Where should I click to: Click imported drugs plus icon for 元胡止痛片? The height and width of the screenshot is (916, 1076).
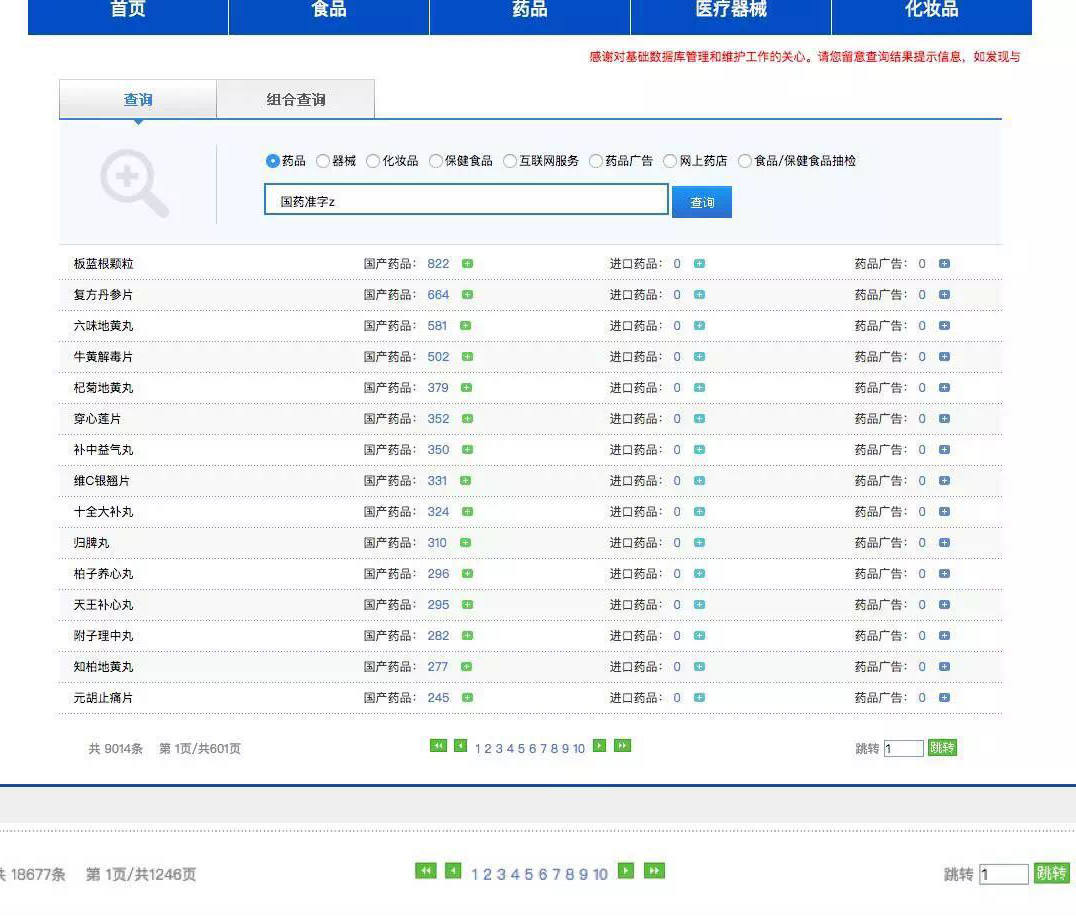point(699,698)
